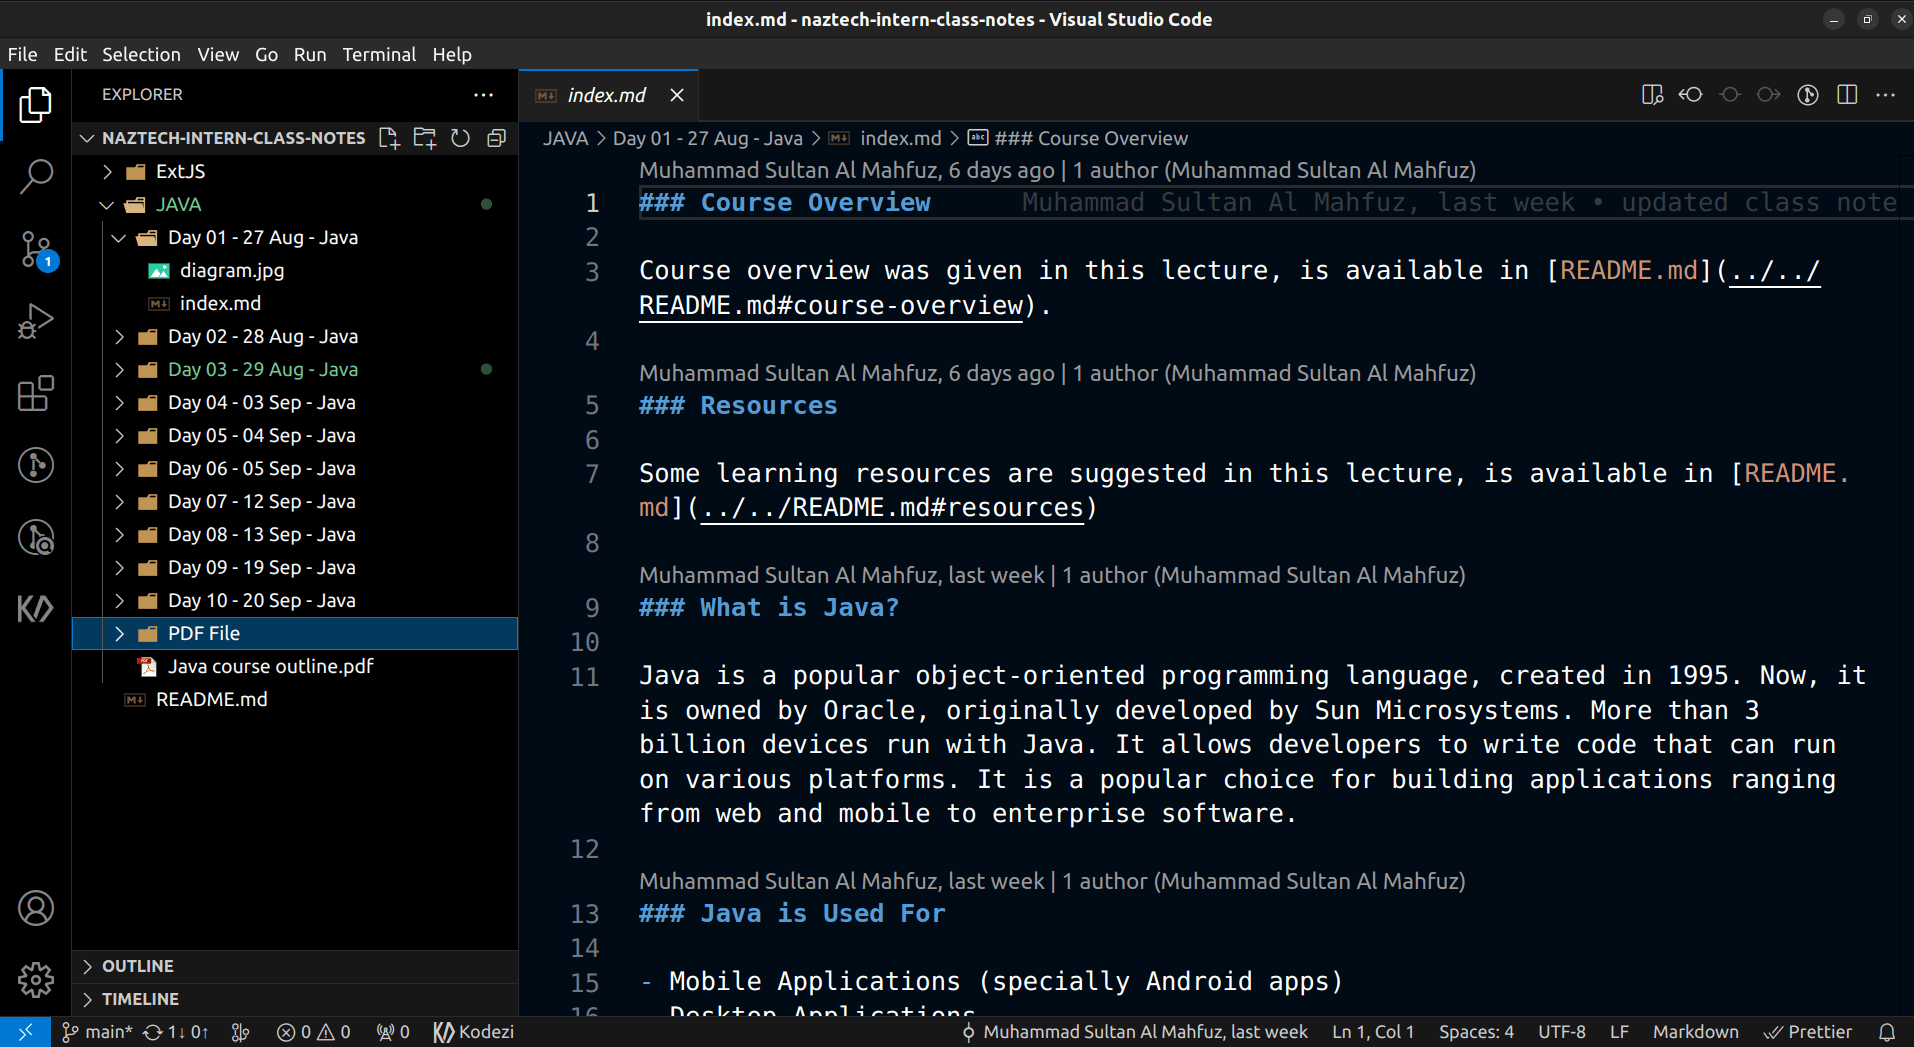Click the README.md#resources link in editor
Viewport: 1914px width, 1047px height.
[892, 508]
